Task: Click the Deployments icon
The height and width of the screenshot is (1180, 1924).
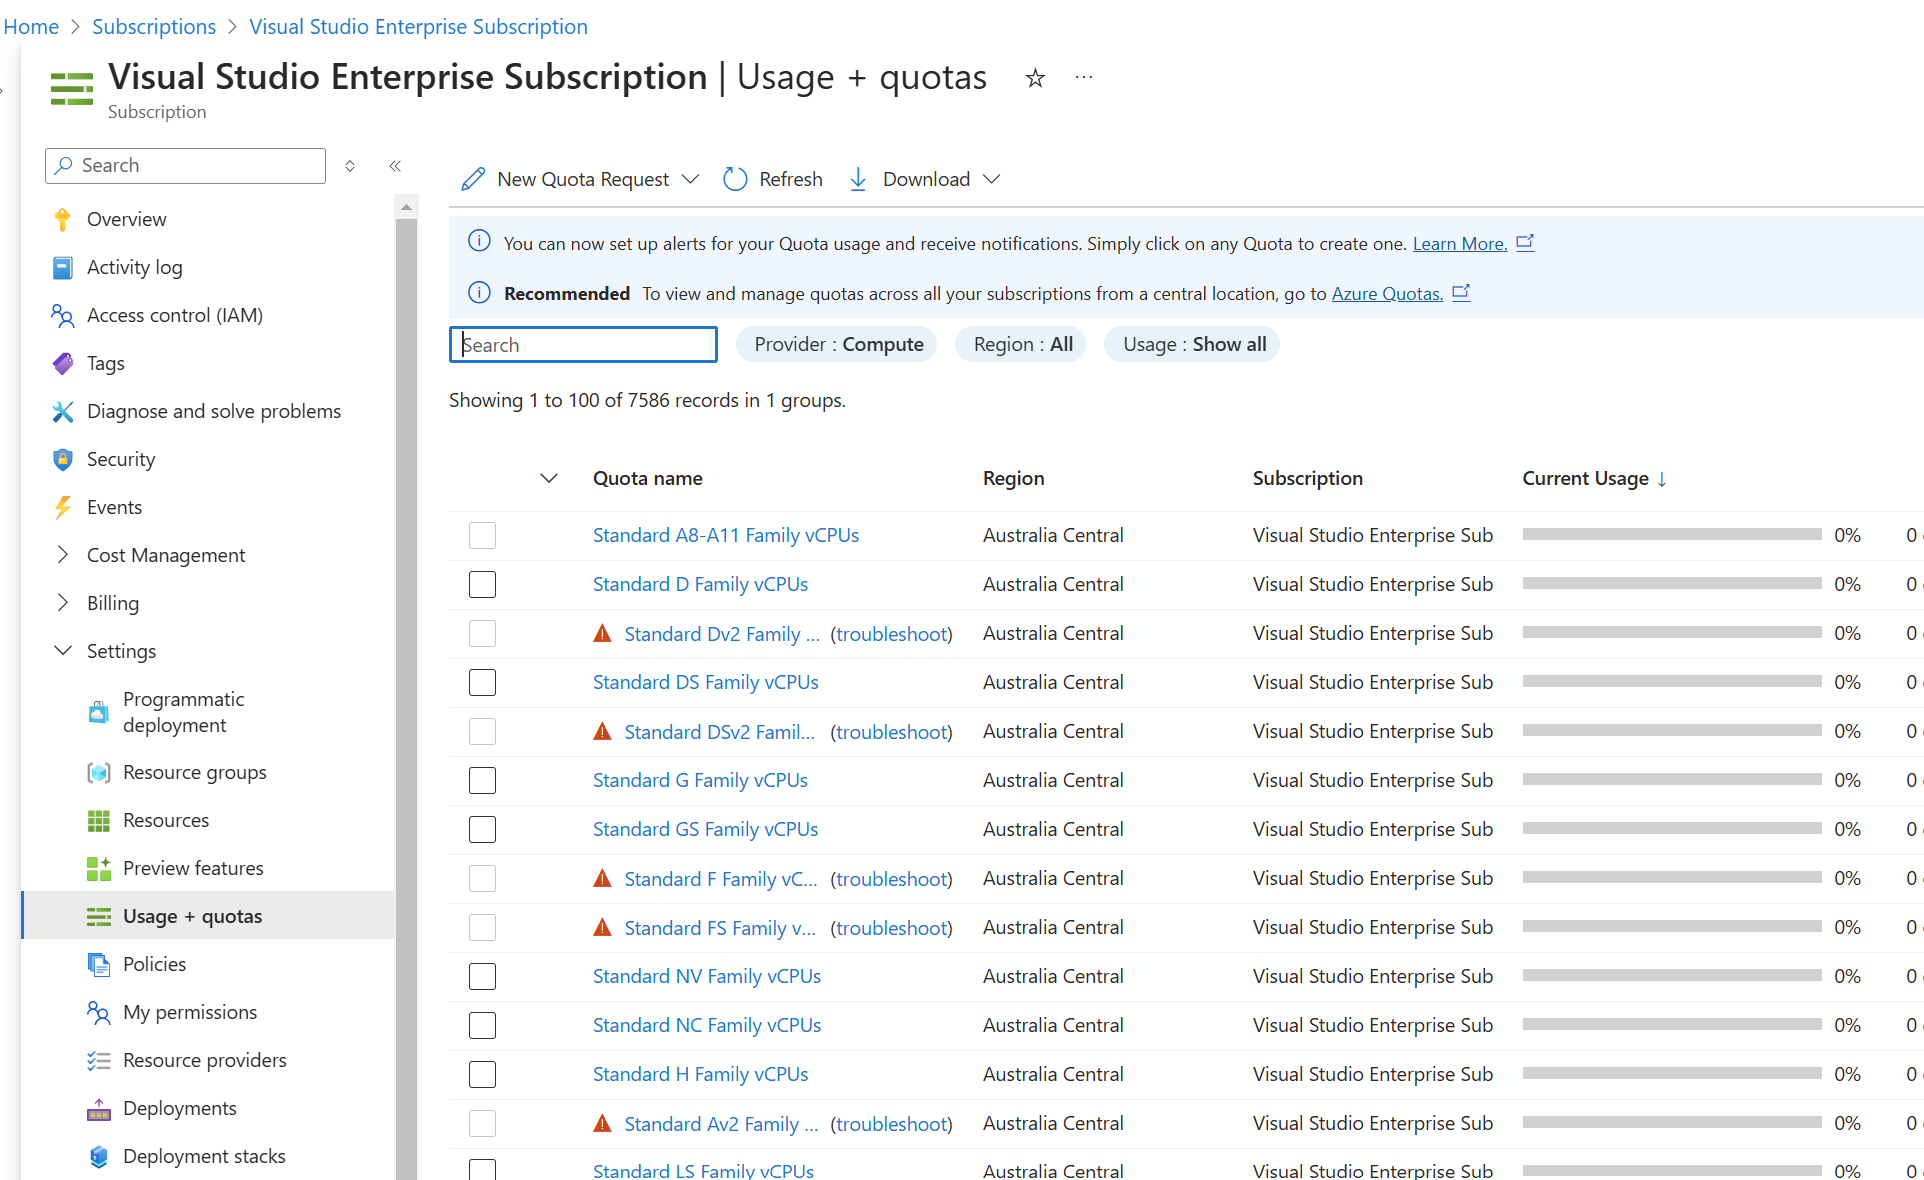Action: [98, 1108]
